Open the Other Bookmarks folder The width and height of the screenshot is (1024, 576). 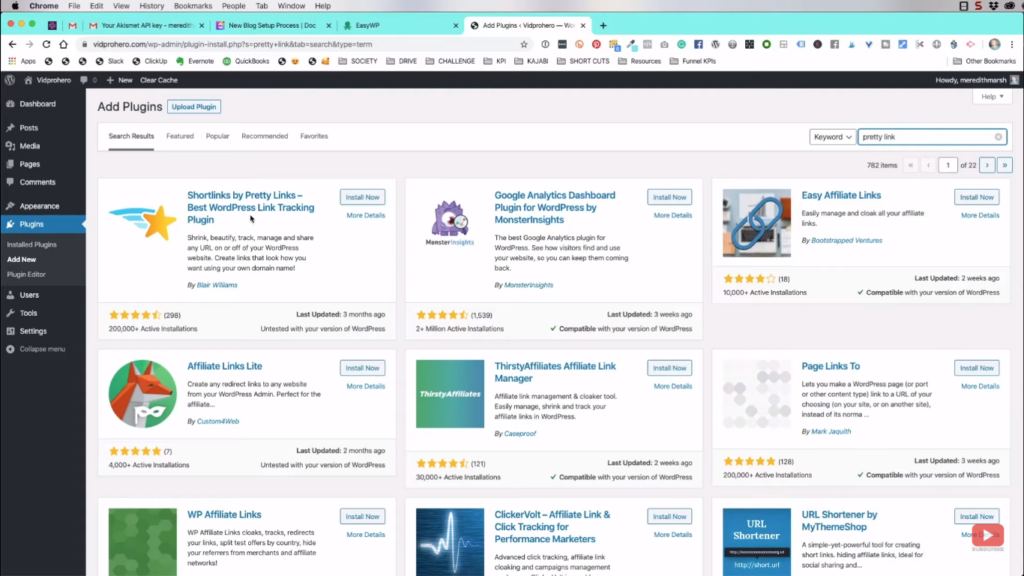coord(984,61)
